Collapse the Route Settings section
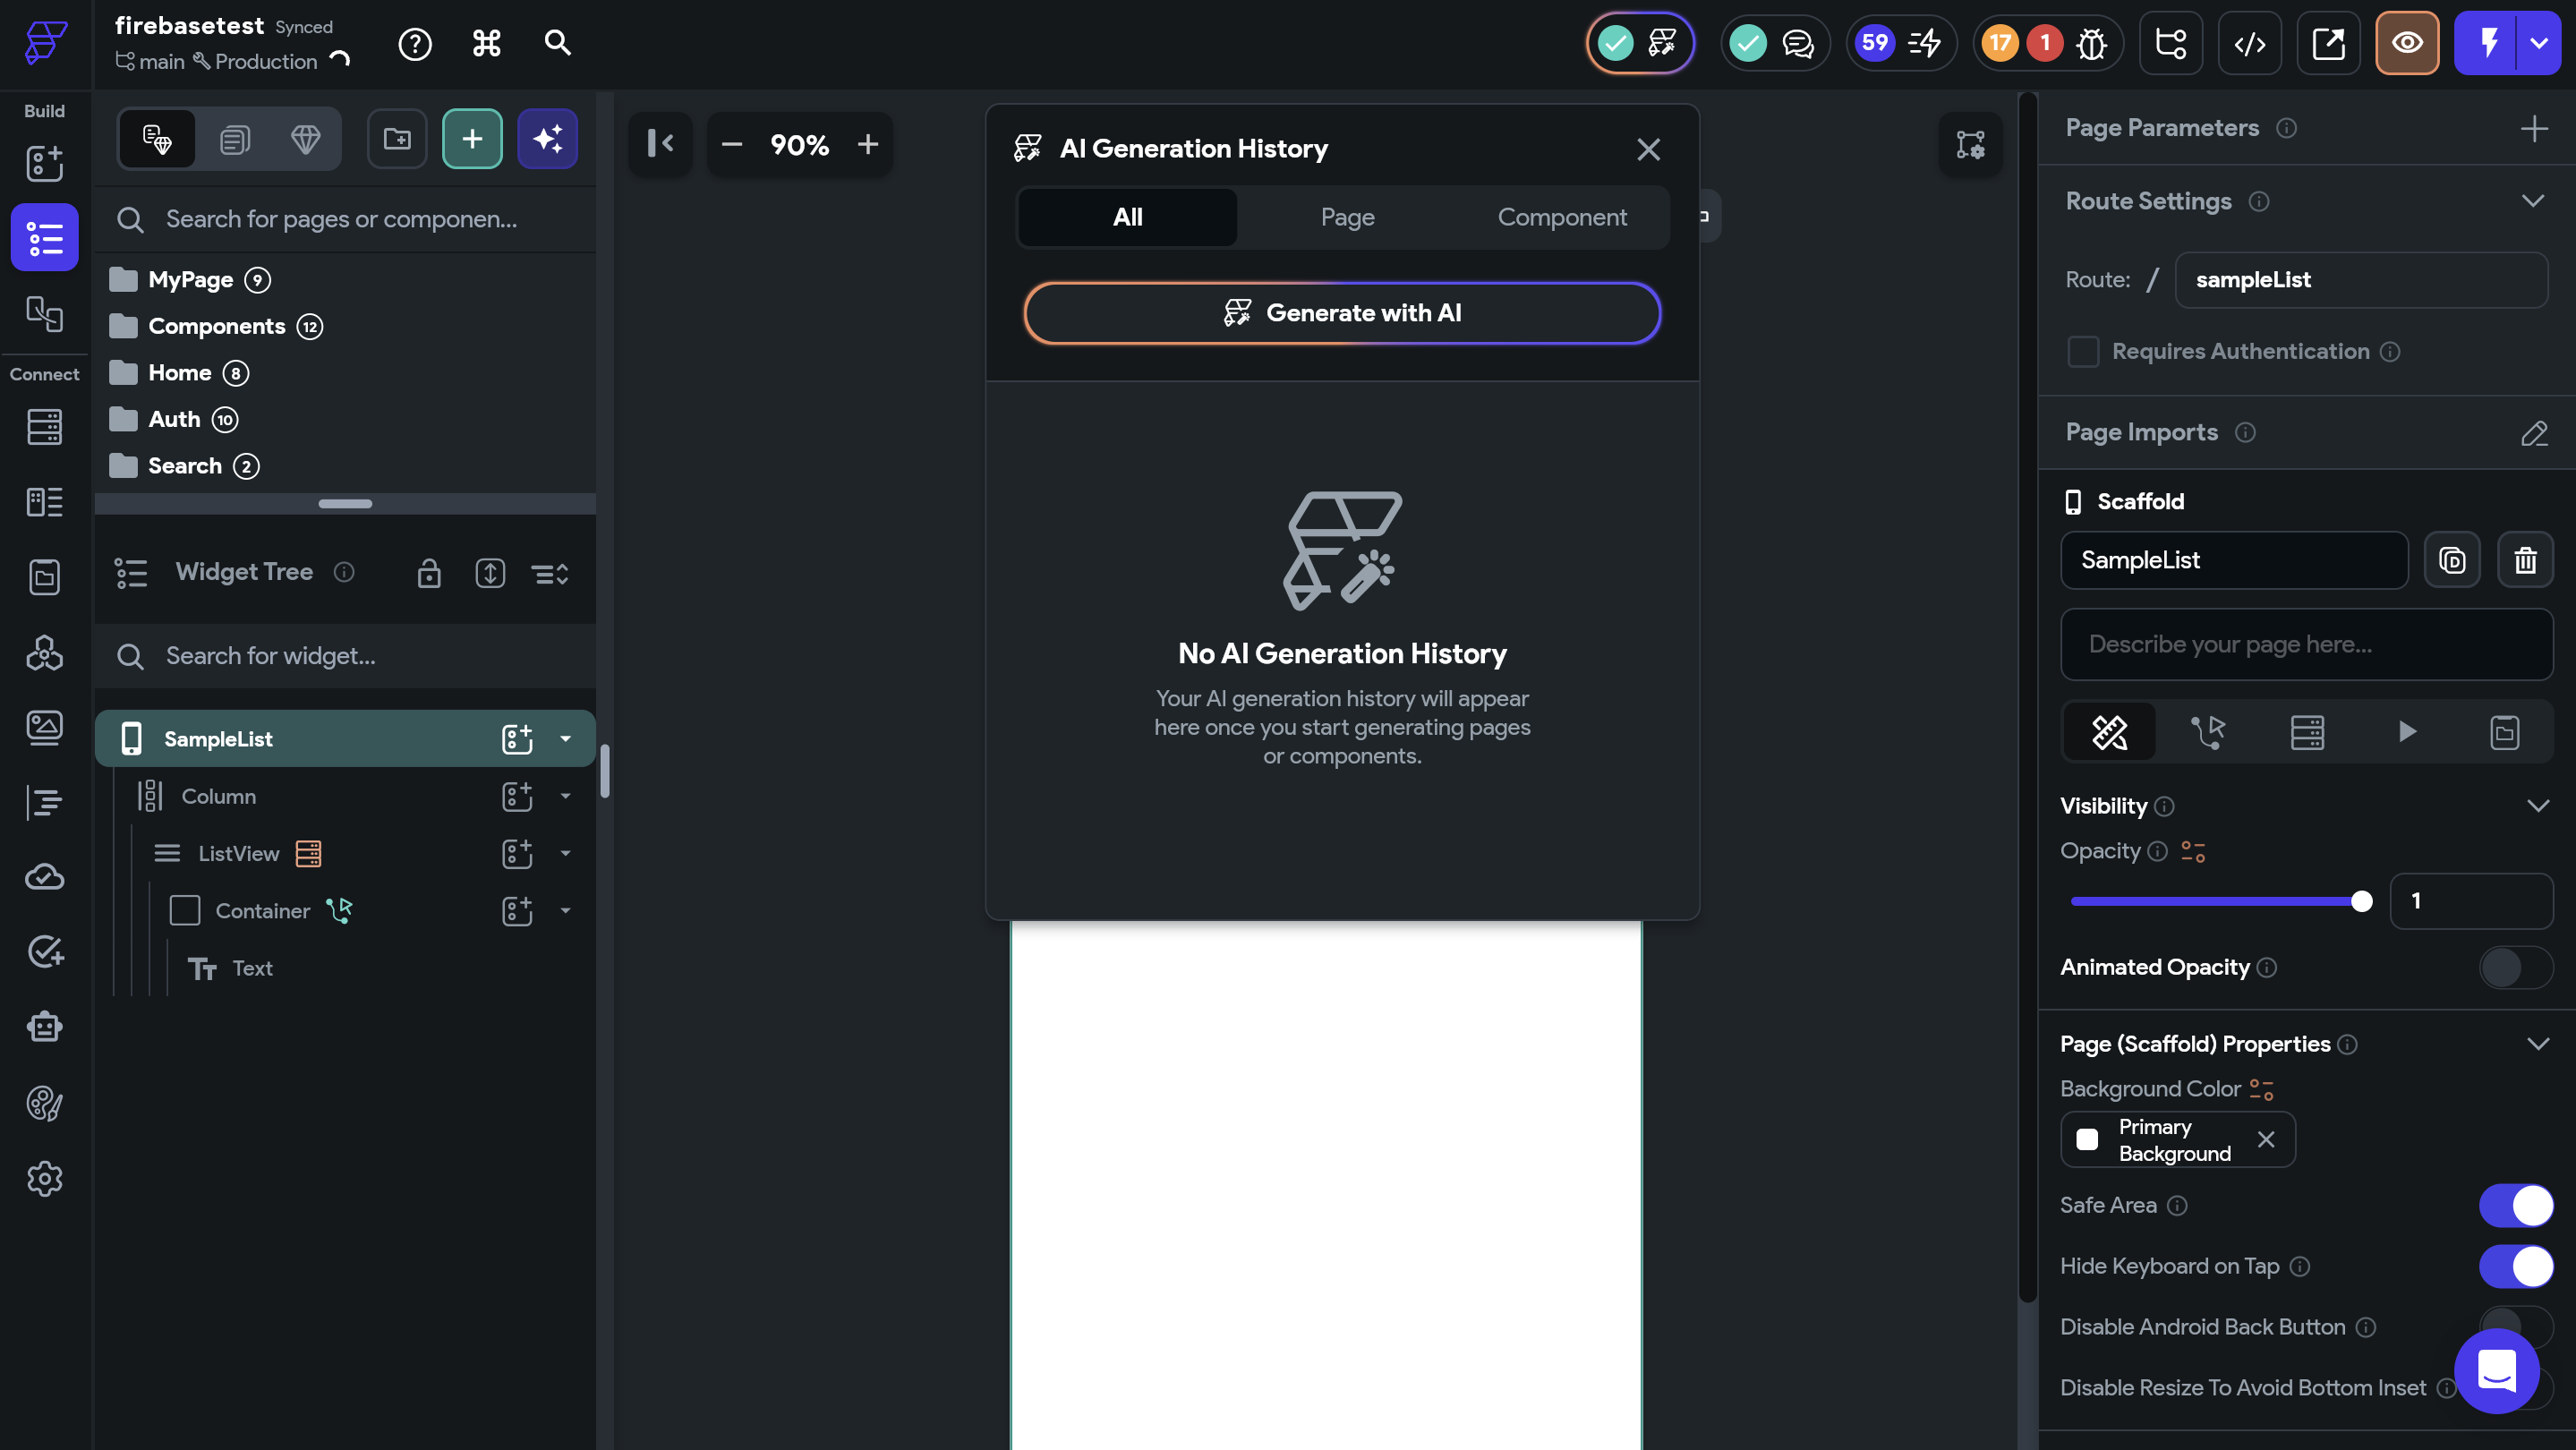Viewport: 2576px width, 1450px height. click(2532, 201)
